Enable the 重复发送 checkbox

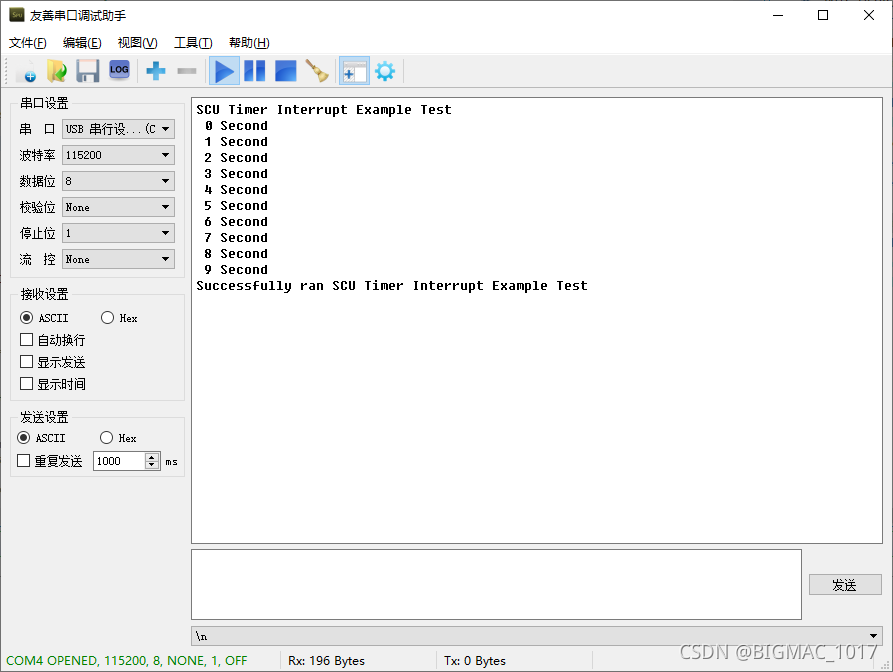50,461
